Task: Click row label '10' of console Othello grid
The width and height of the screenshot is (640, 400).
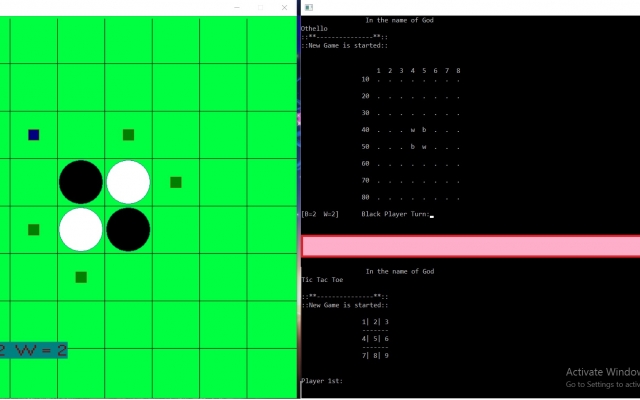Action: (x=365, y=79)
